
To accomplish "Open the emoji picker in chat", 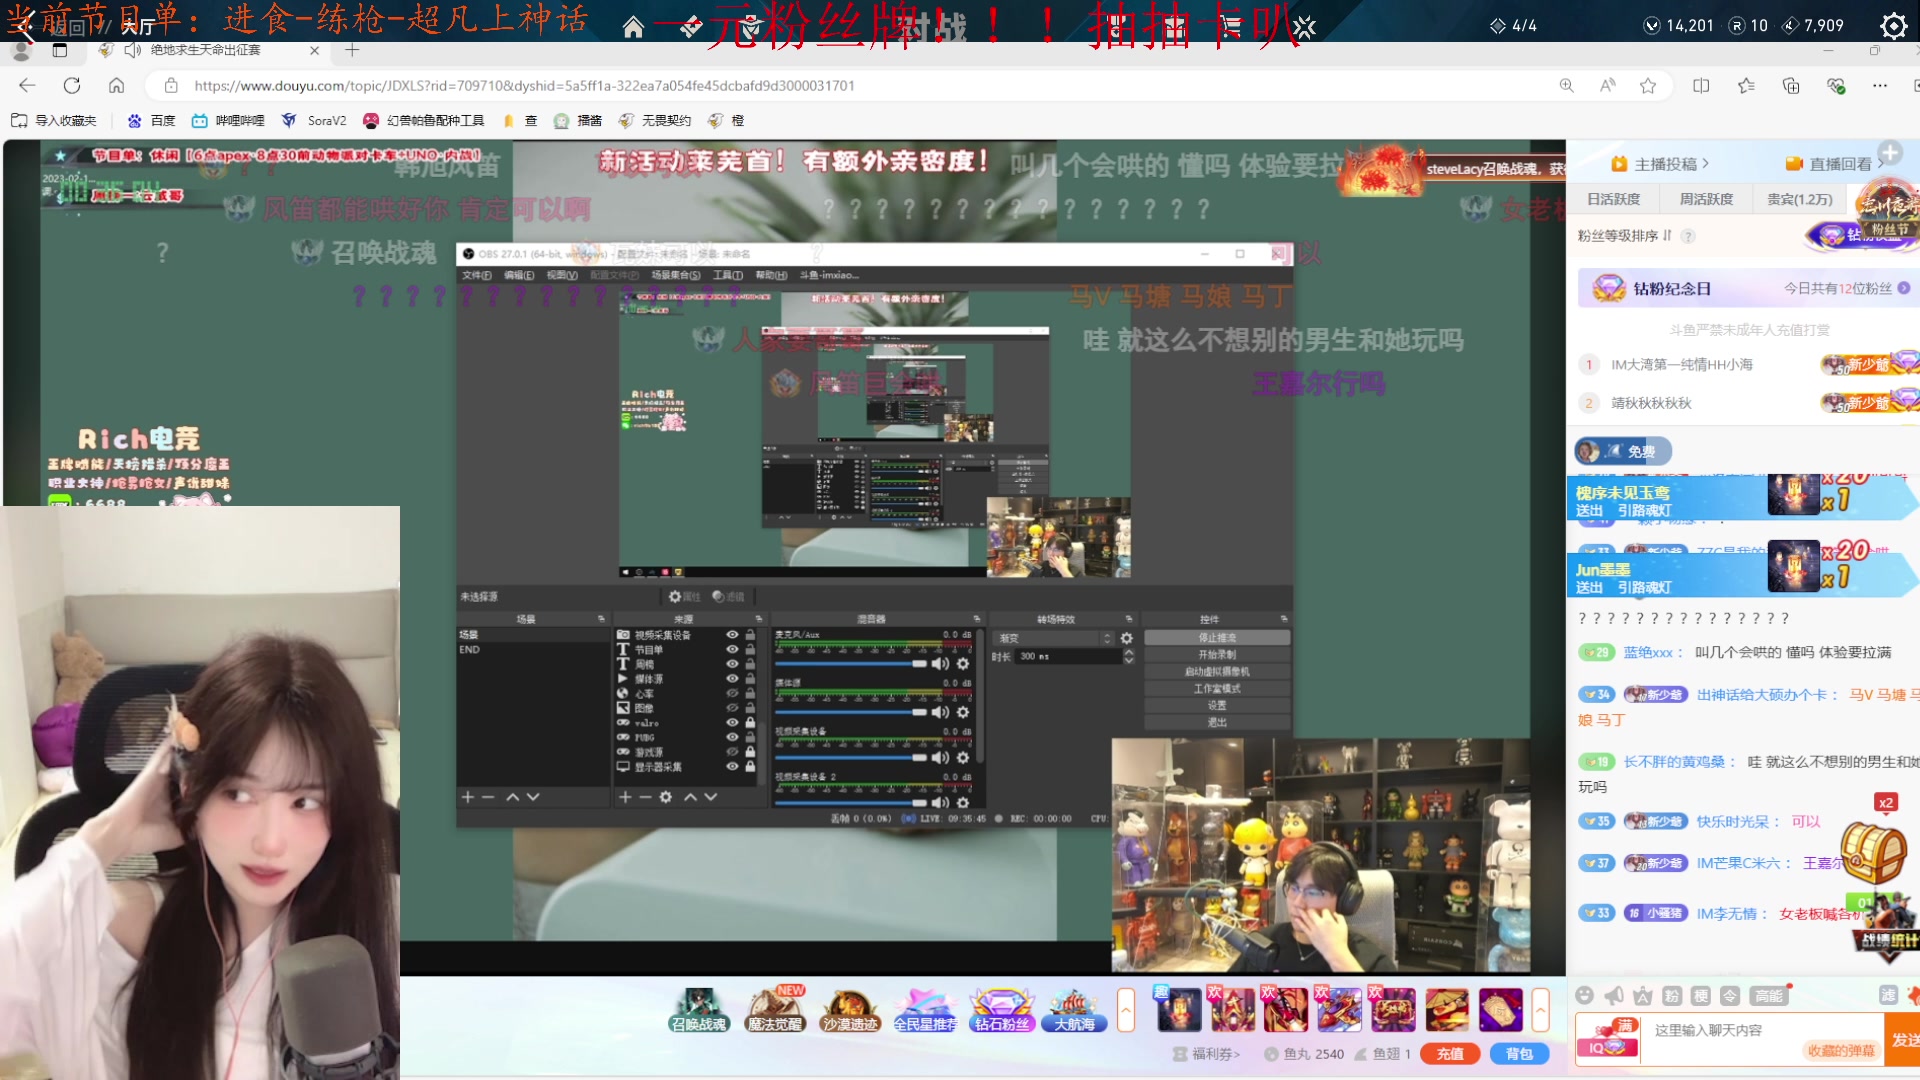I will (1584, 995).
